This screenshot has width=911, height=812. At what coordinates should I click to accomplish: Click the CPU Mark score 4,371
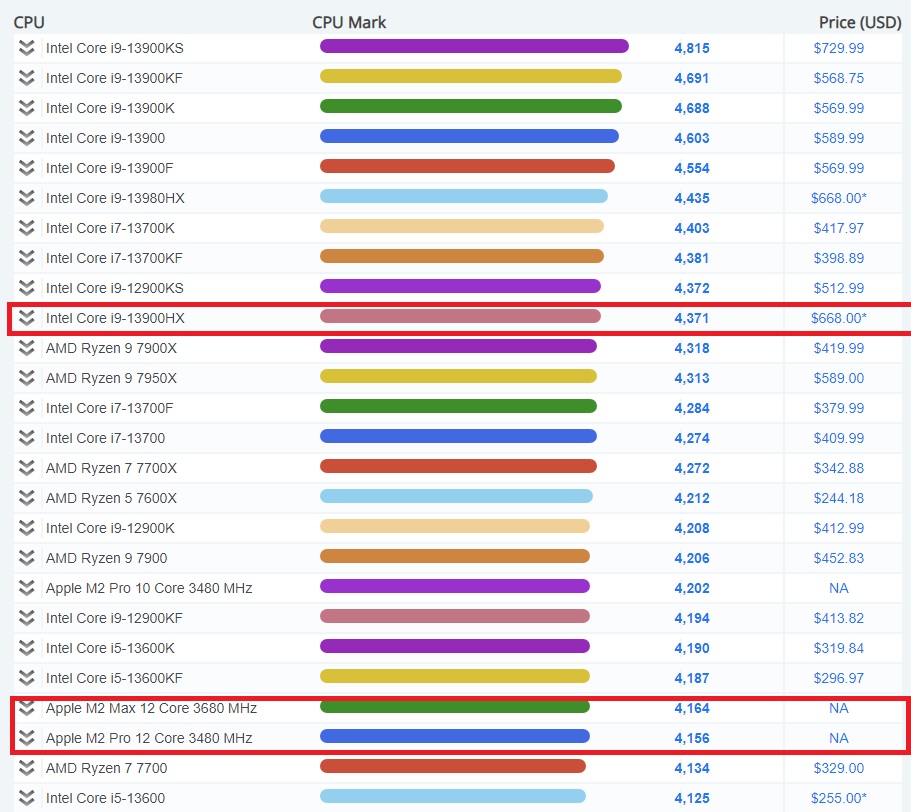[691, 318]
